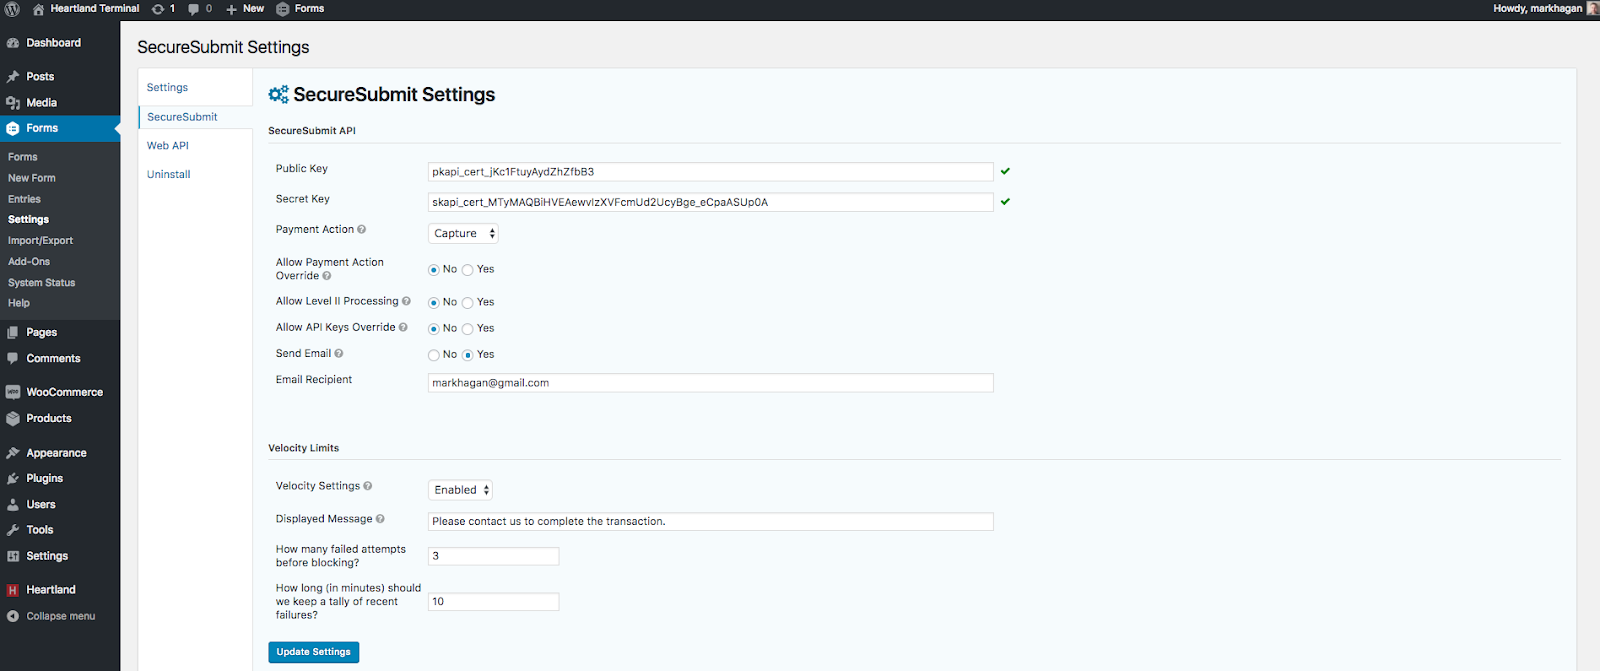
Task: Open the markhagan user avatar
Action: click(x=1593, y=8)
